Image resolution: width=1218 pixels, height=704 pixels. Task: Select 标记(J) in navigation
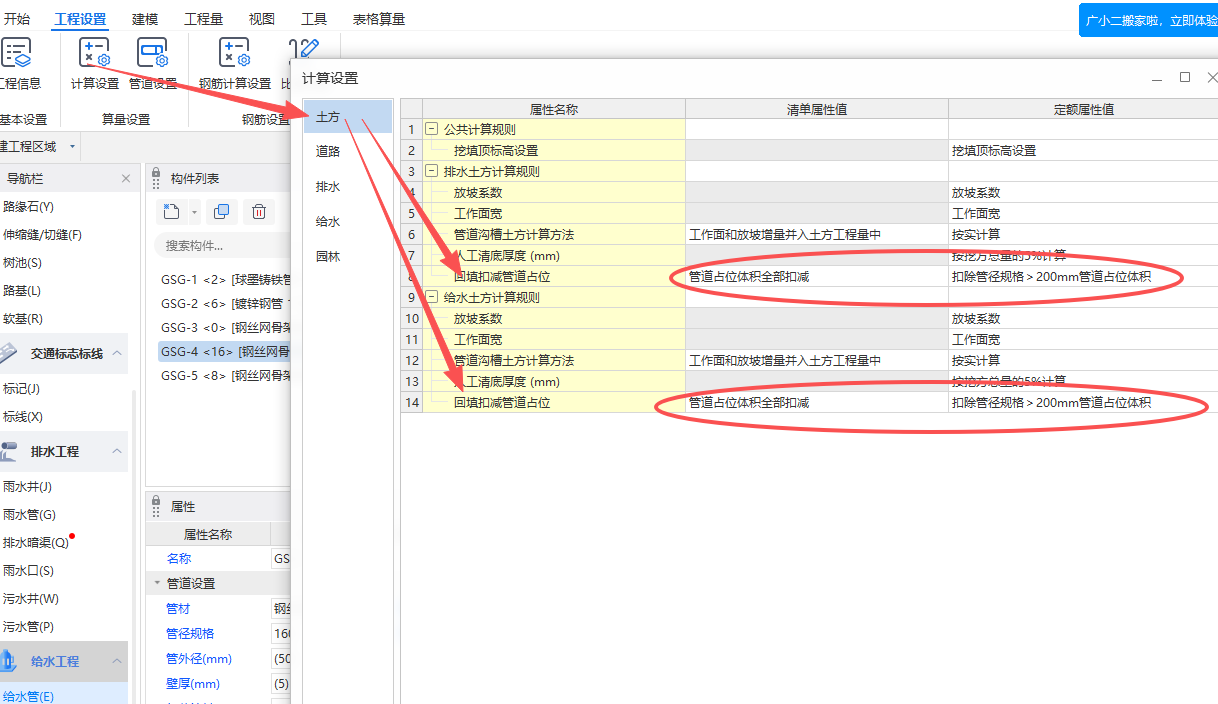click(22, 388)
